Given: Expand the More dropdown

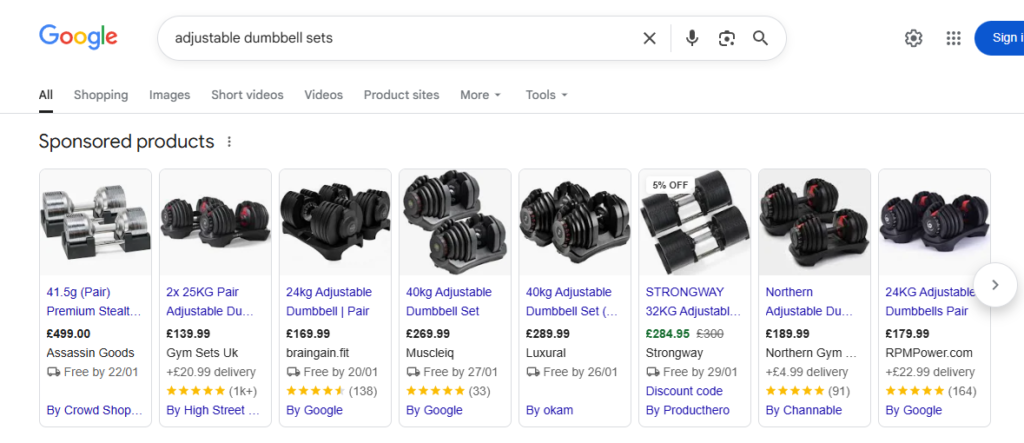Looking at the screenshot, I should tap(481, 95).
